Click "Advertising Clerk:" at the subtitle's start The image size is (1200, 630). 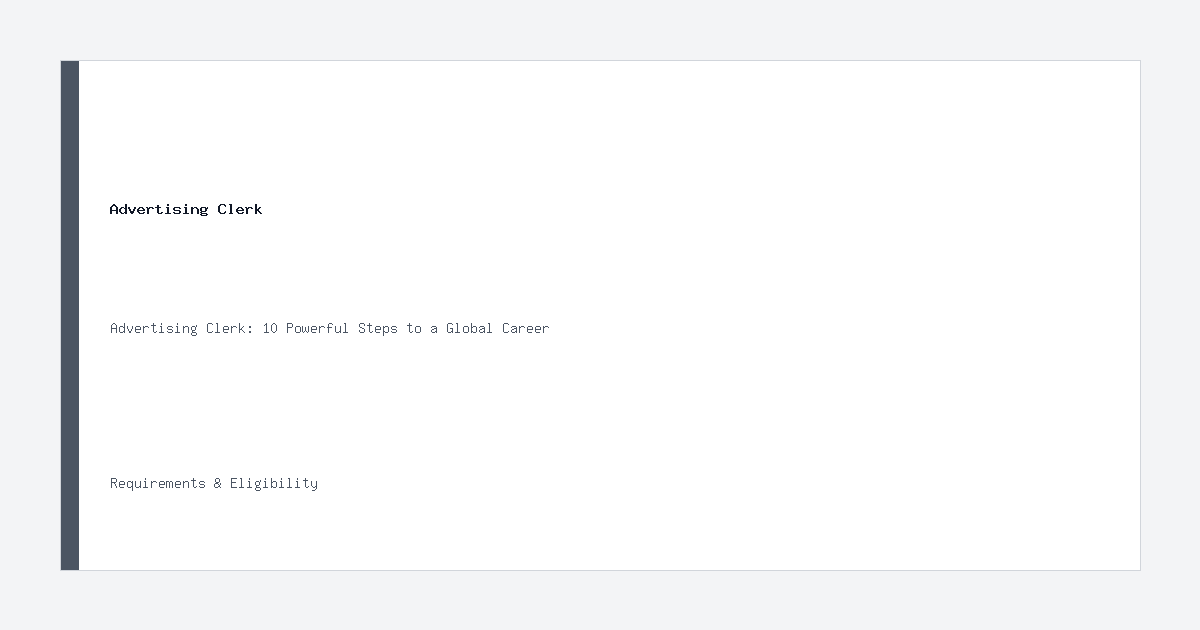182,328
